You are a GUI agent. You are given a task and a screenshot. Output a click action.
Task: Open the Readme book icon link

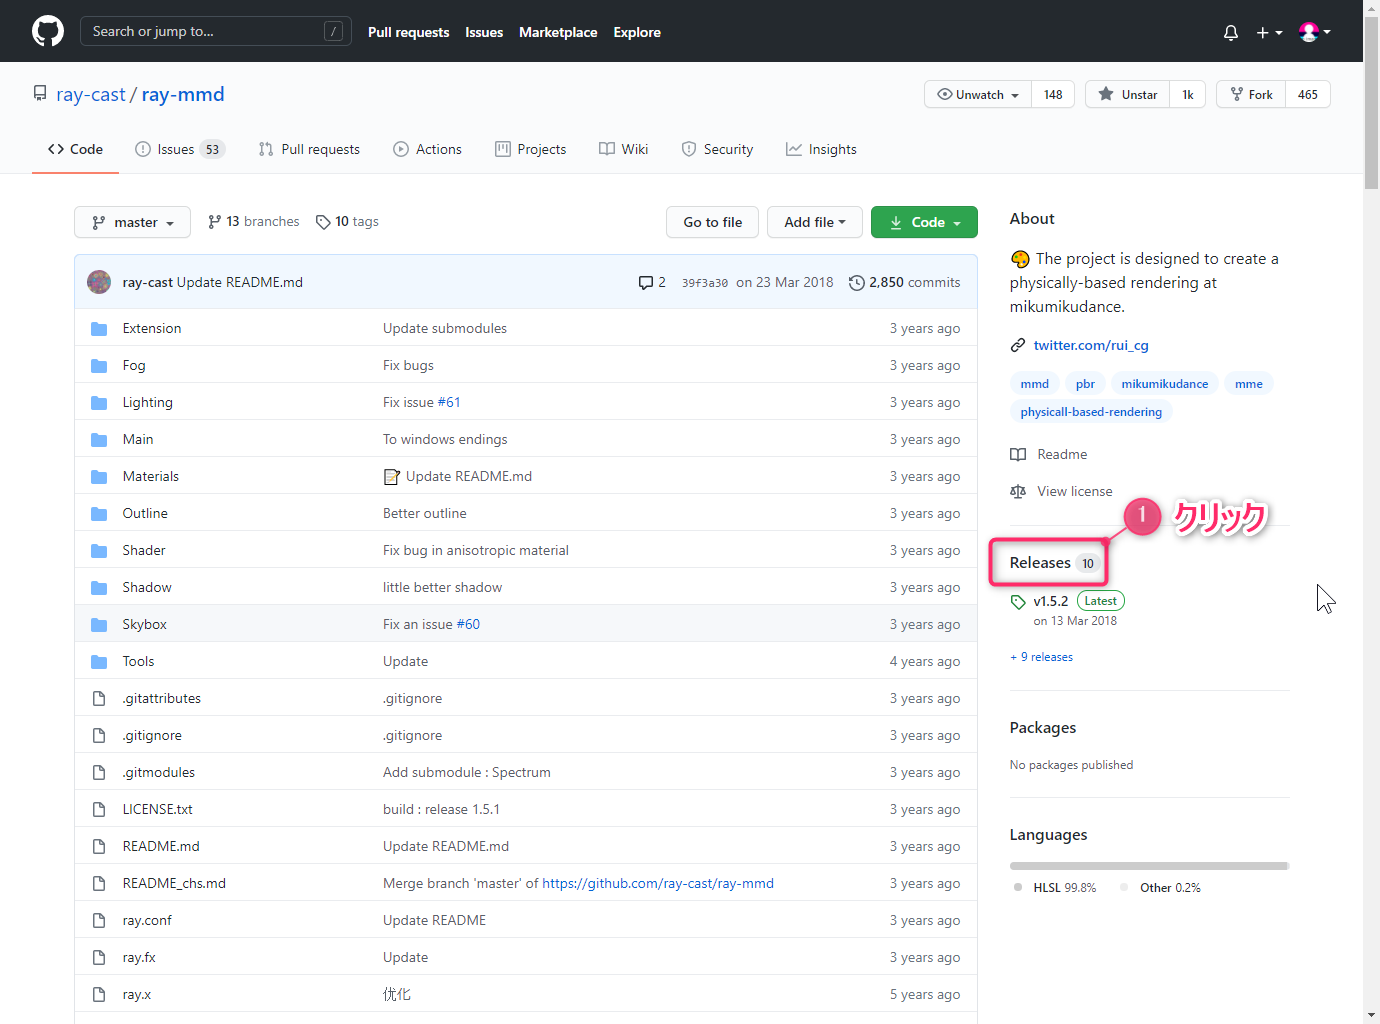[1018, 454]
